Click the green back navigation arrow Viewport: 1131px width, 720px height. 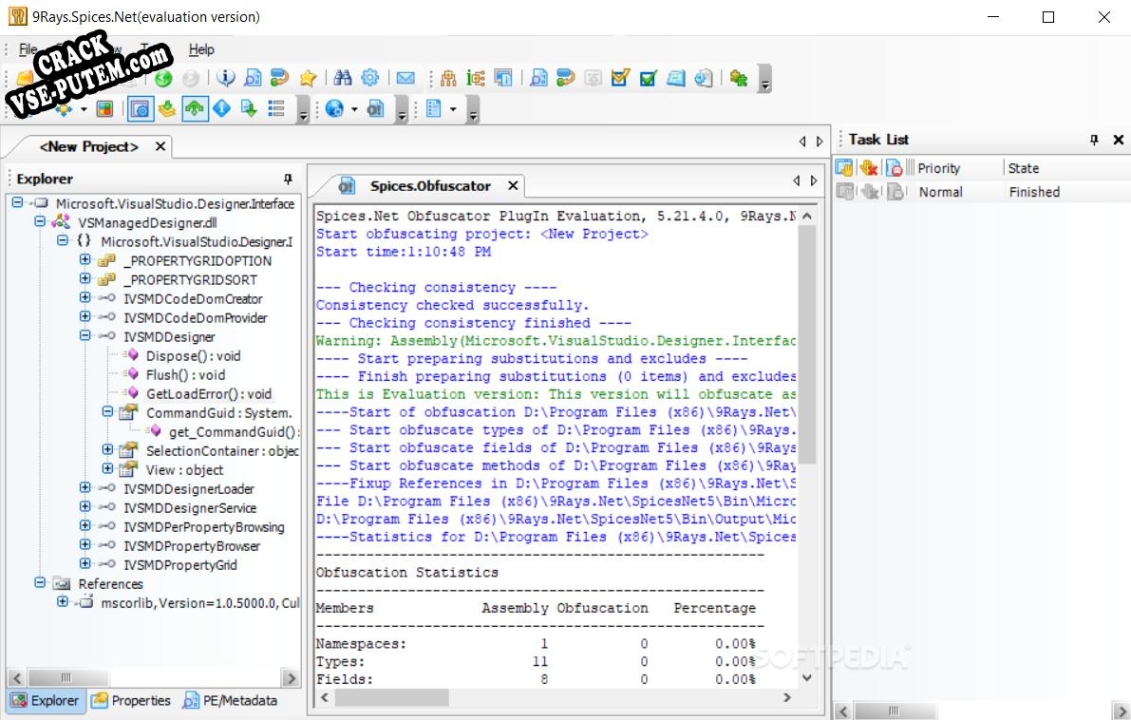pos(163,78)
